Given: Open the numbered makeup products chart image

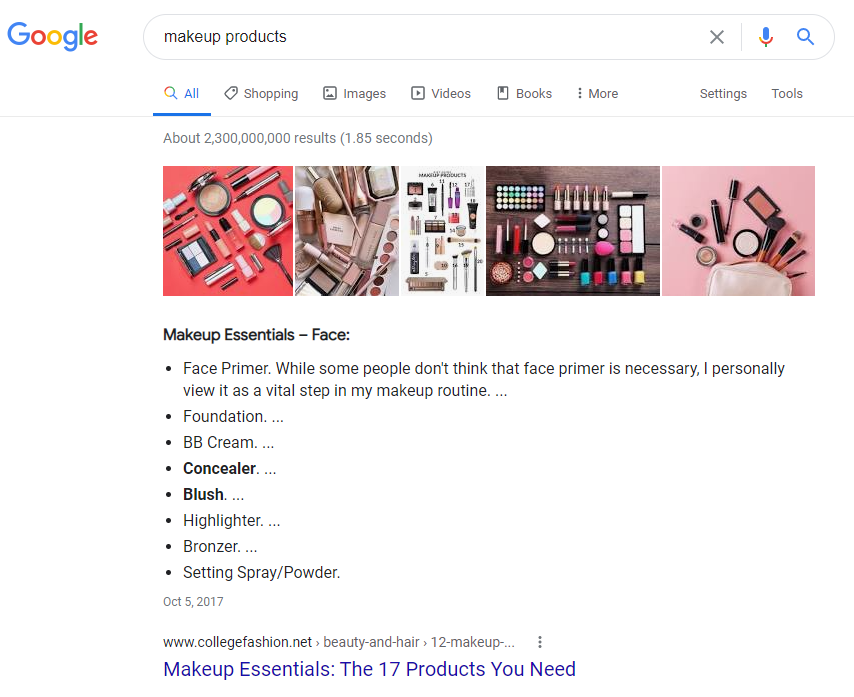Looking at the screenshot, I should pos(442,231).
